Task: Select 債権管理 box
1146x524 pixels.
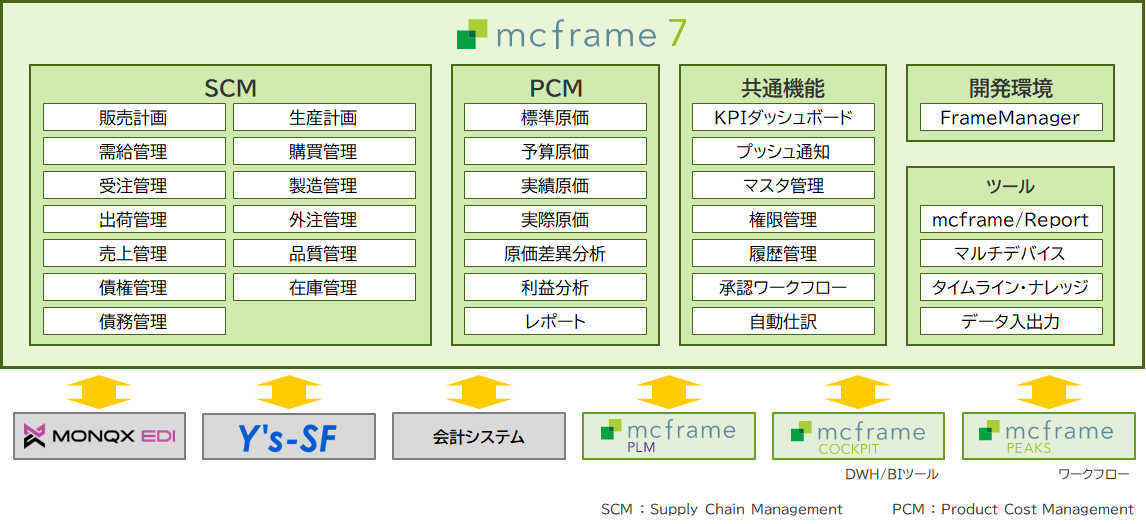Action: click(x=134, y=287)
